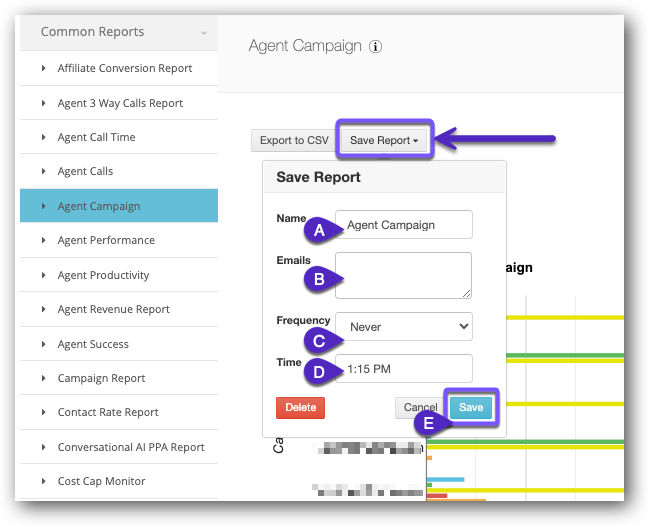
Task: Click the blue Save button
Action: point(471,408)
